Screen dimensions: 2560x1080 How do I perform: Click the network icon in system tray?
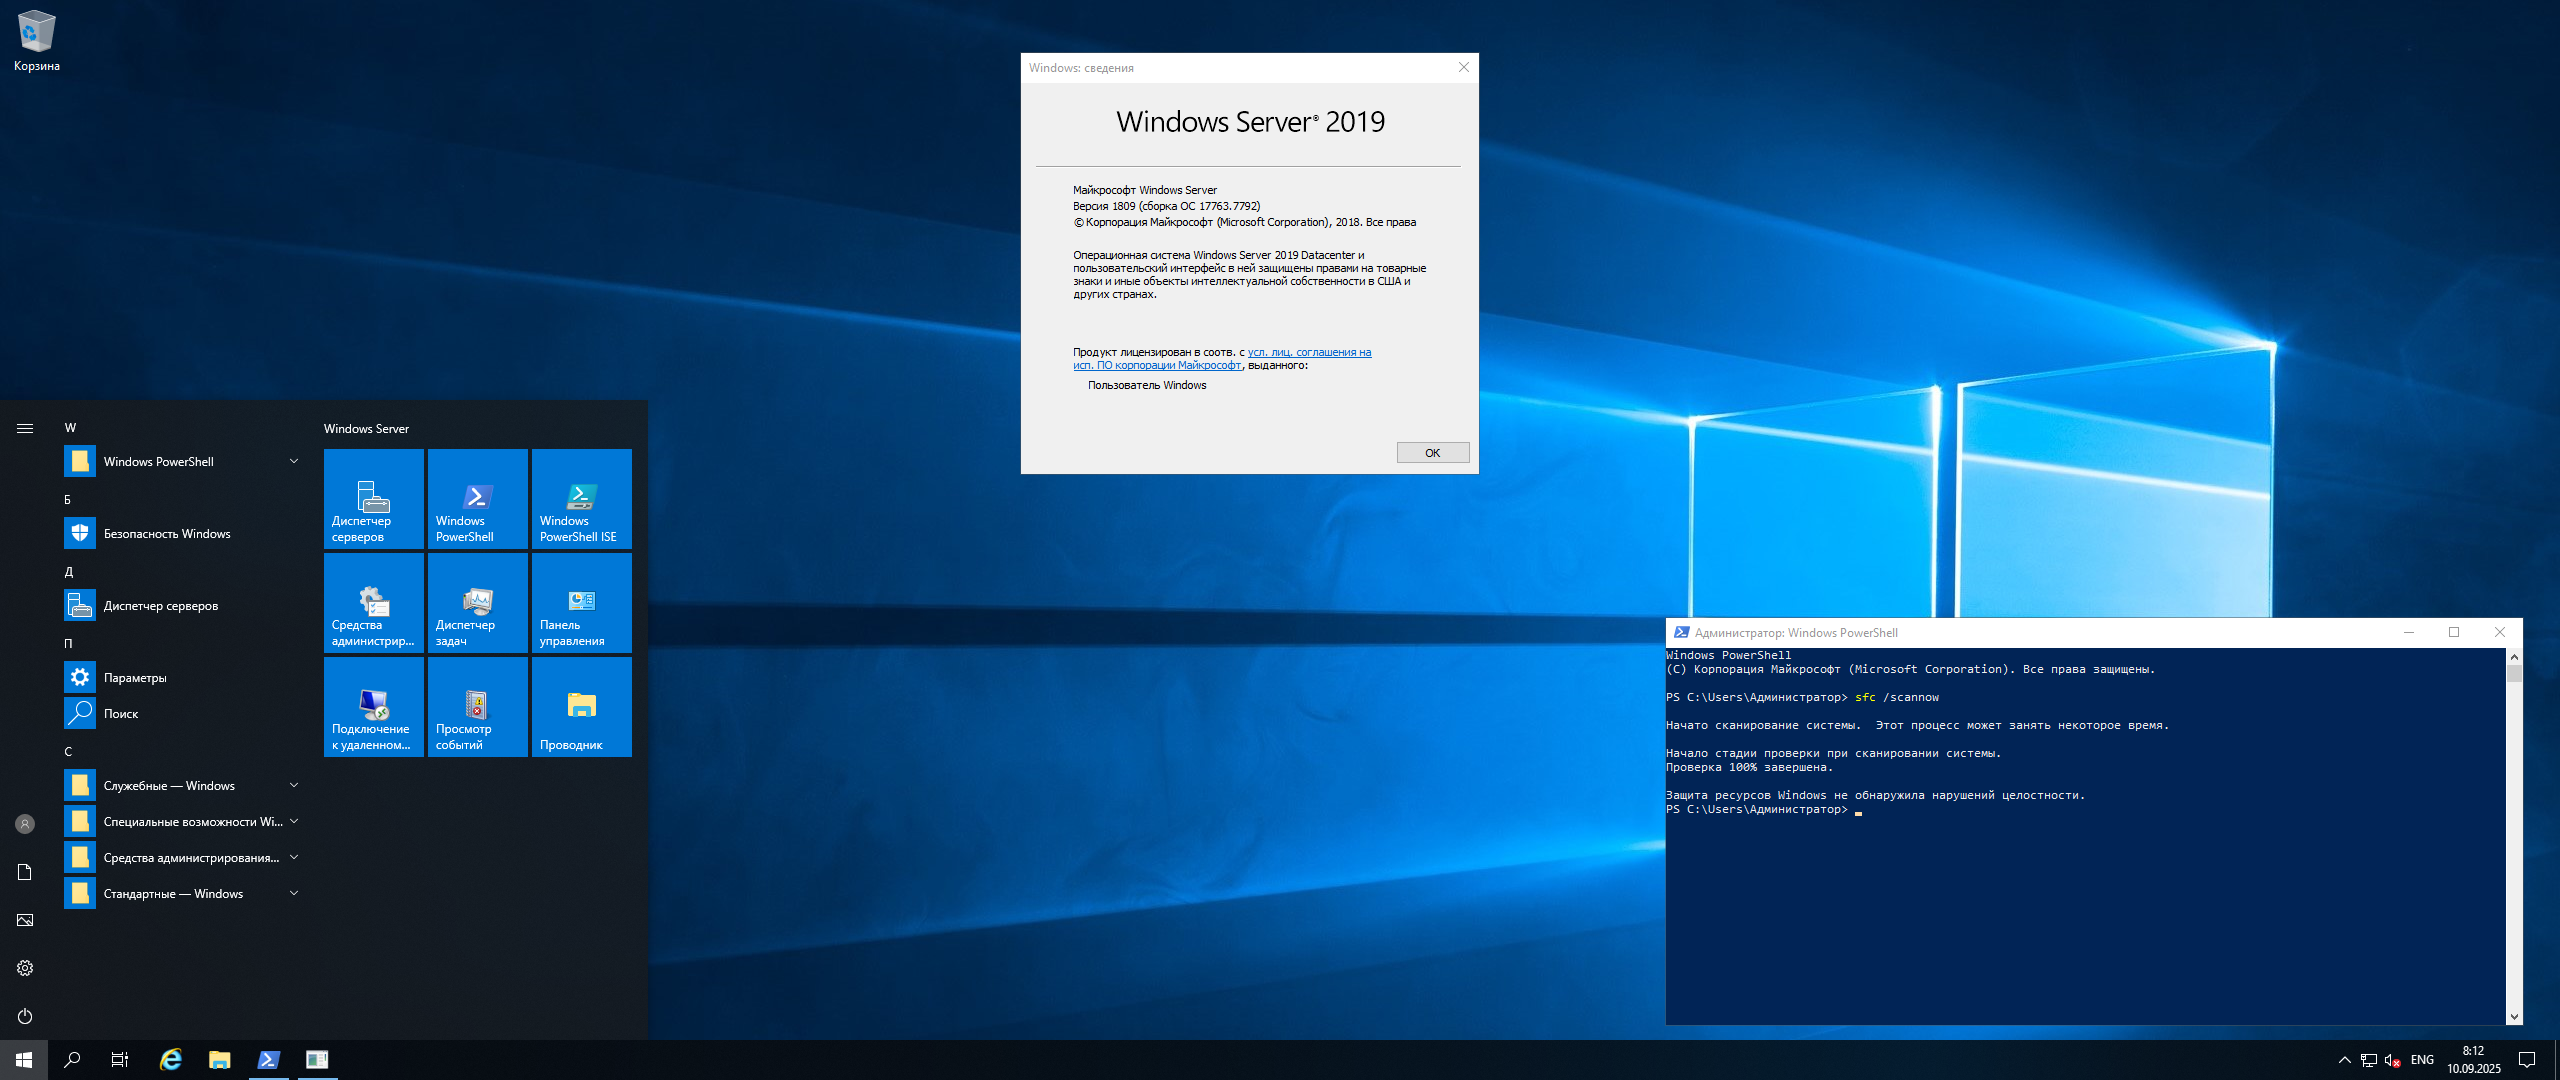click(x=2369, y=1060)
